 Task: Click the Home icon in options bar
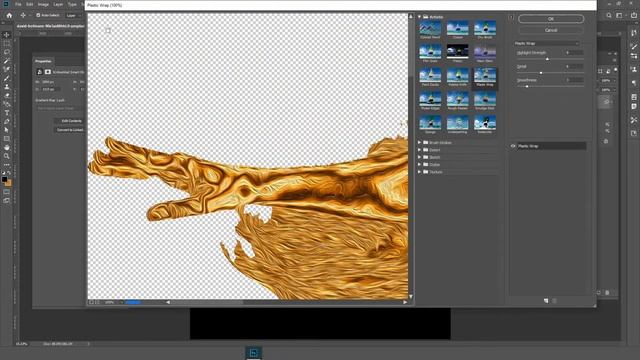click(x=9, y=16)
